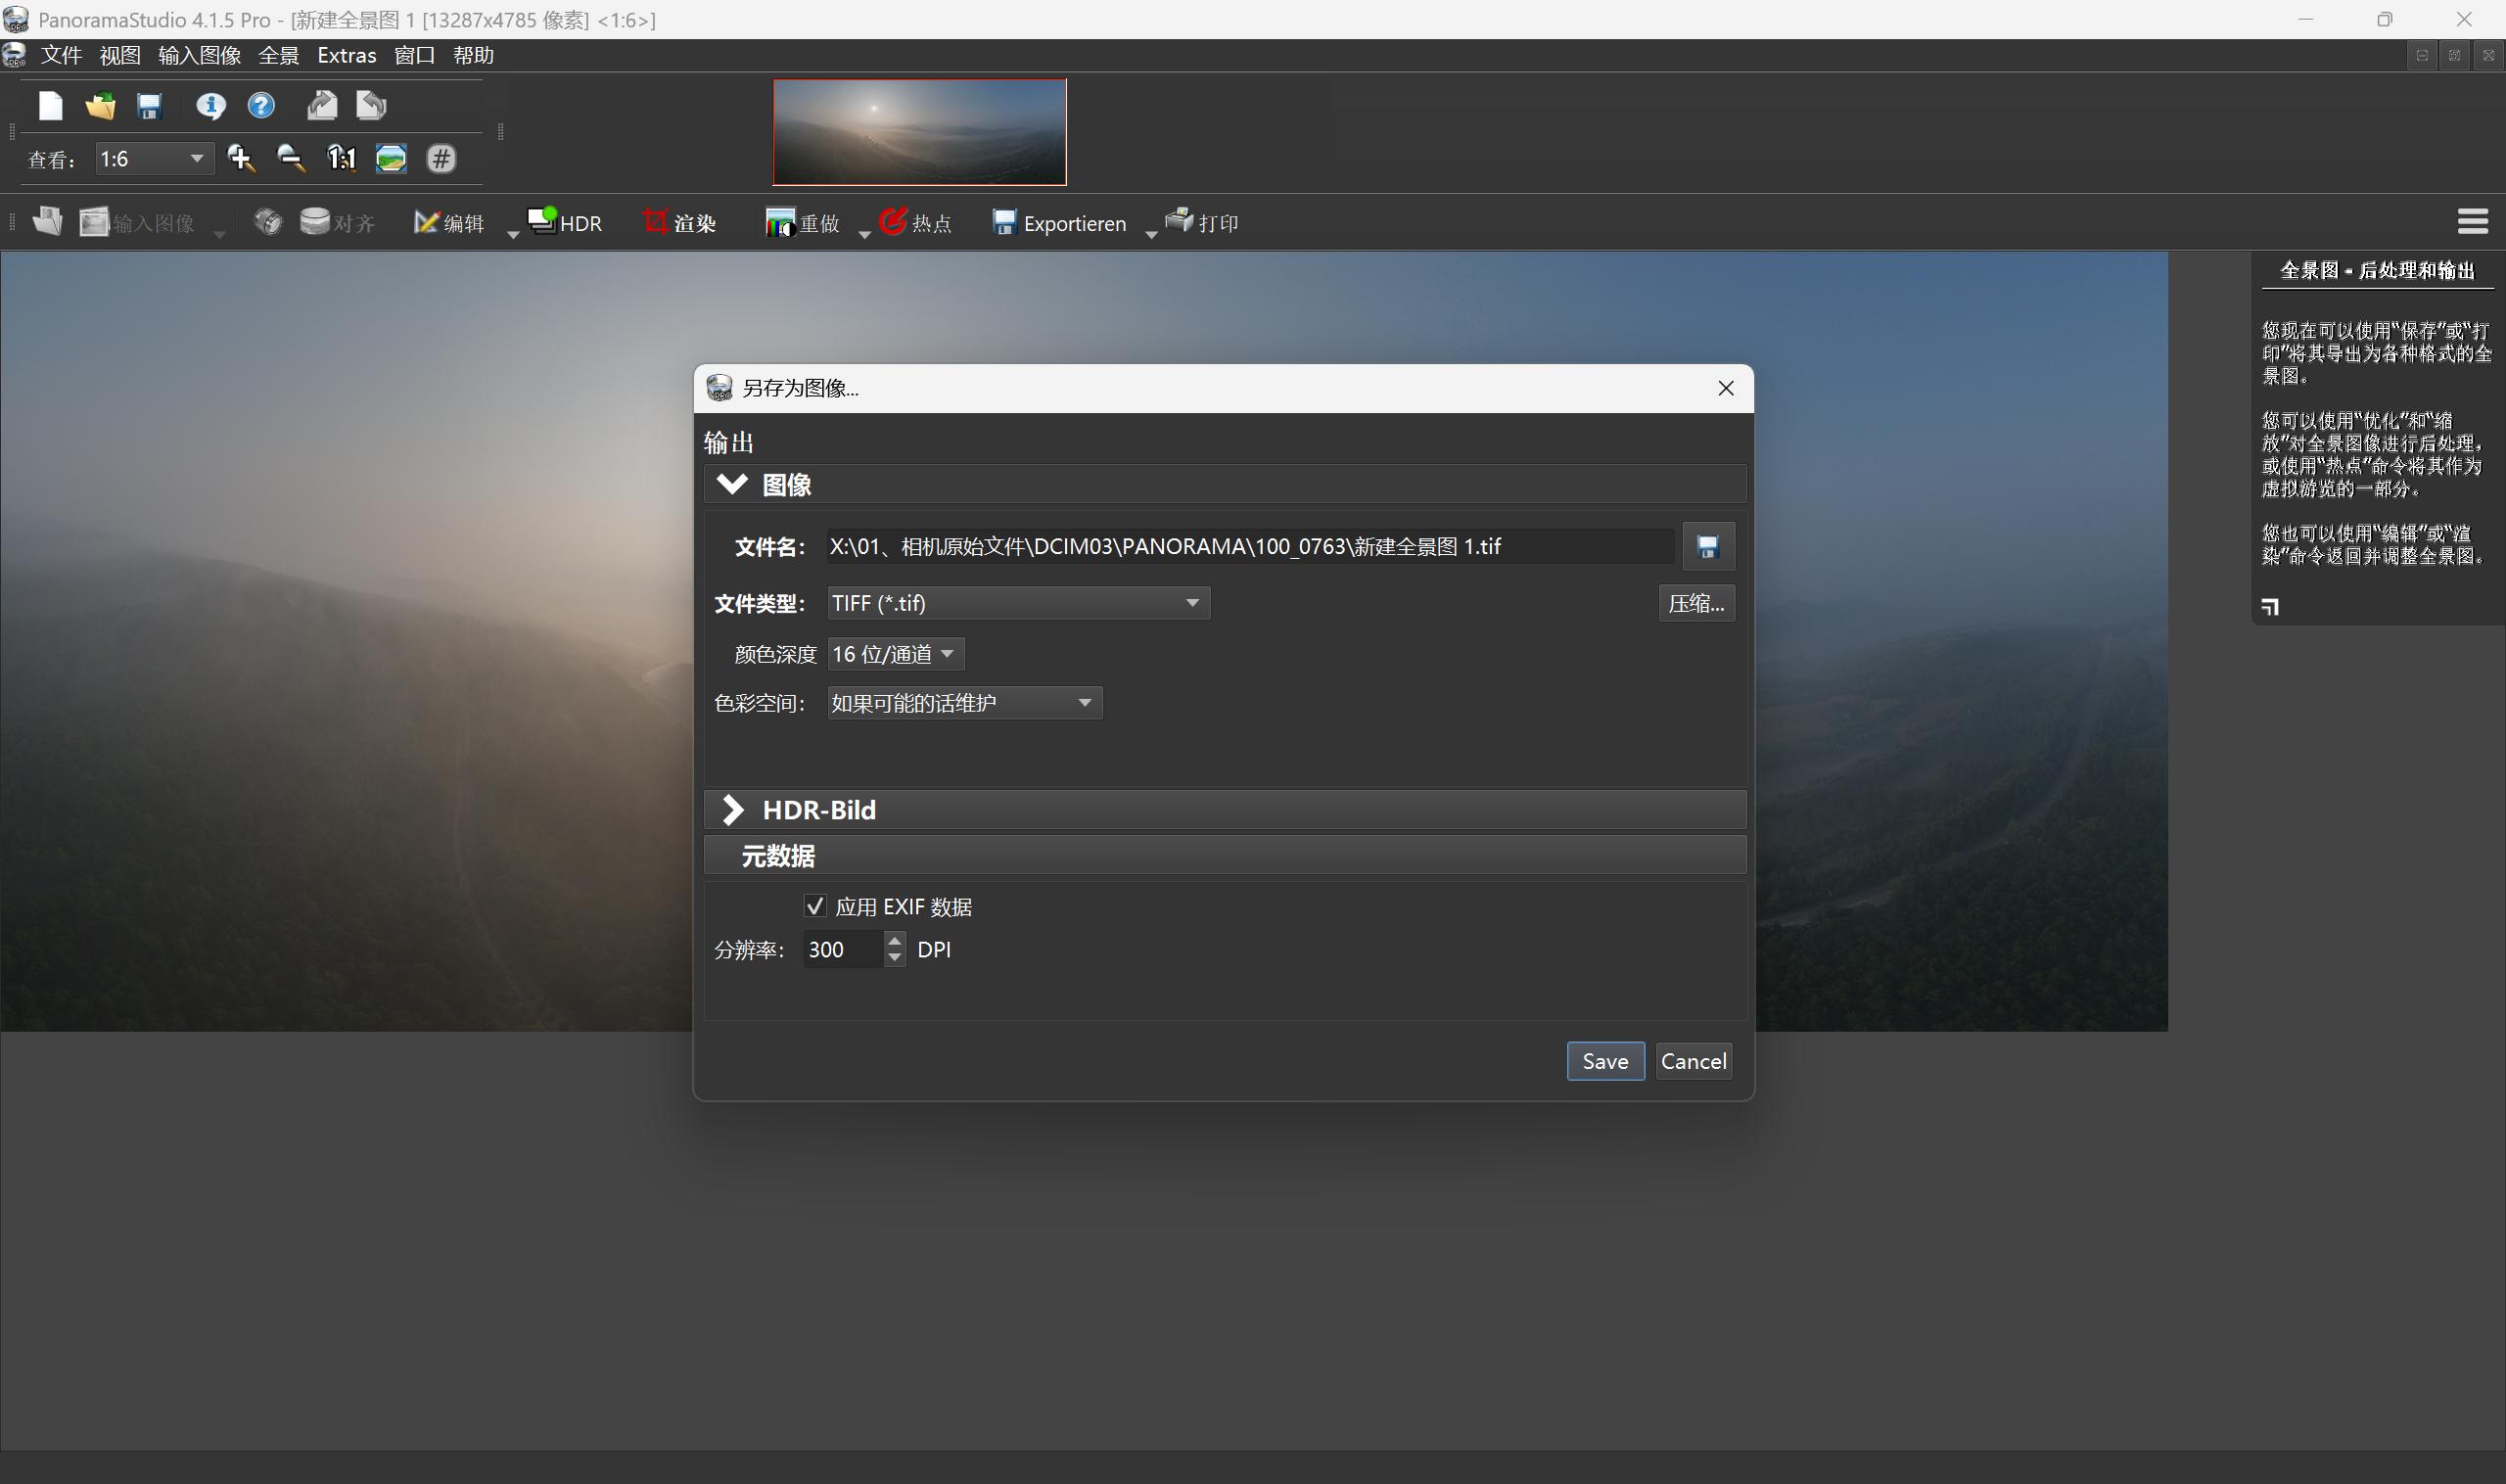Collapse the 图像 section chevron

click(732, 484)
